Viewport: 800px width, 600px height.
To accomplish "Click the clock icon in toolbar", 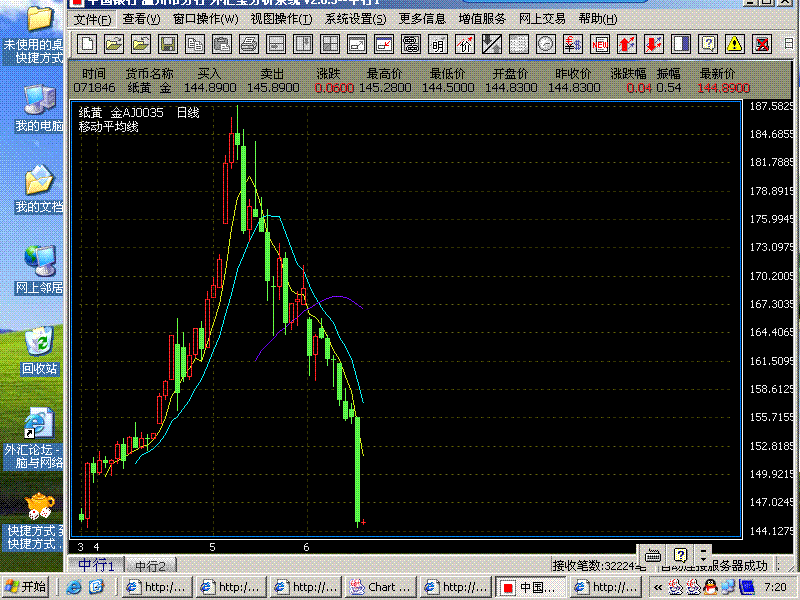I will (546, 44).
